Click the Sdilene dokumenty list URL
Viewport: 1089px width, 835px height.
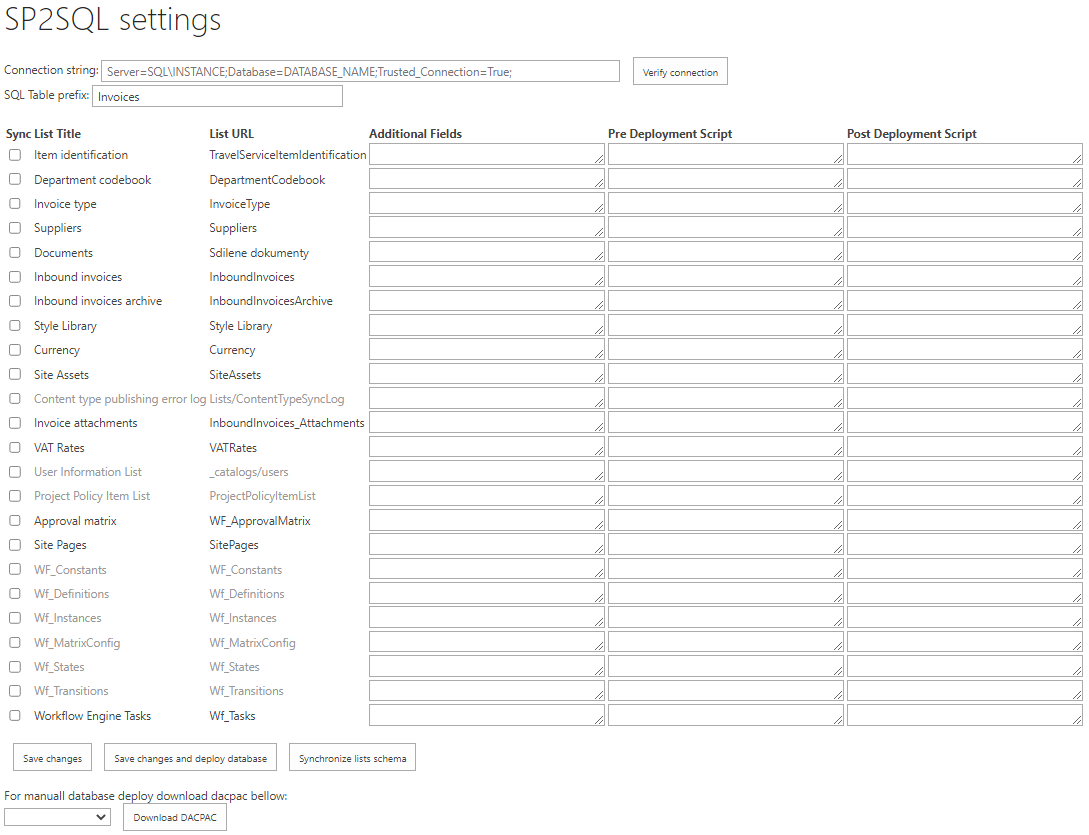pyautogui.click(x=259, y=253)
